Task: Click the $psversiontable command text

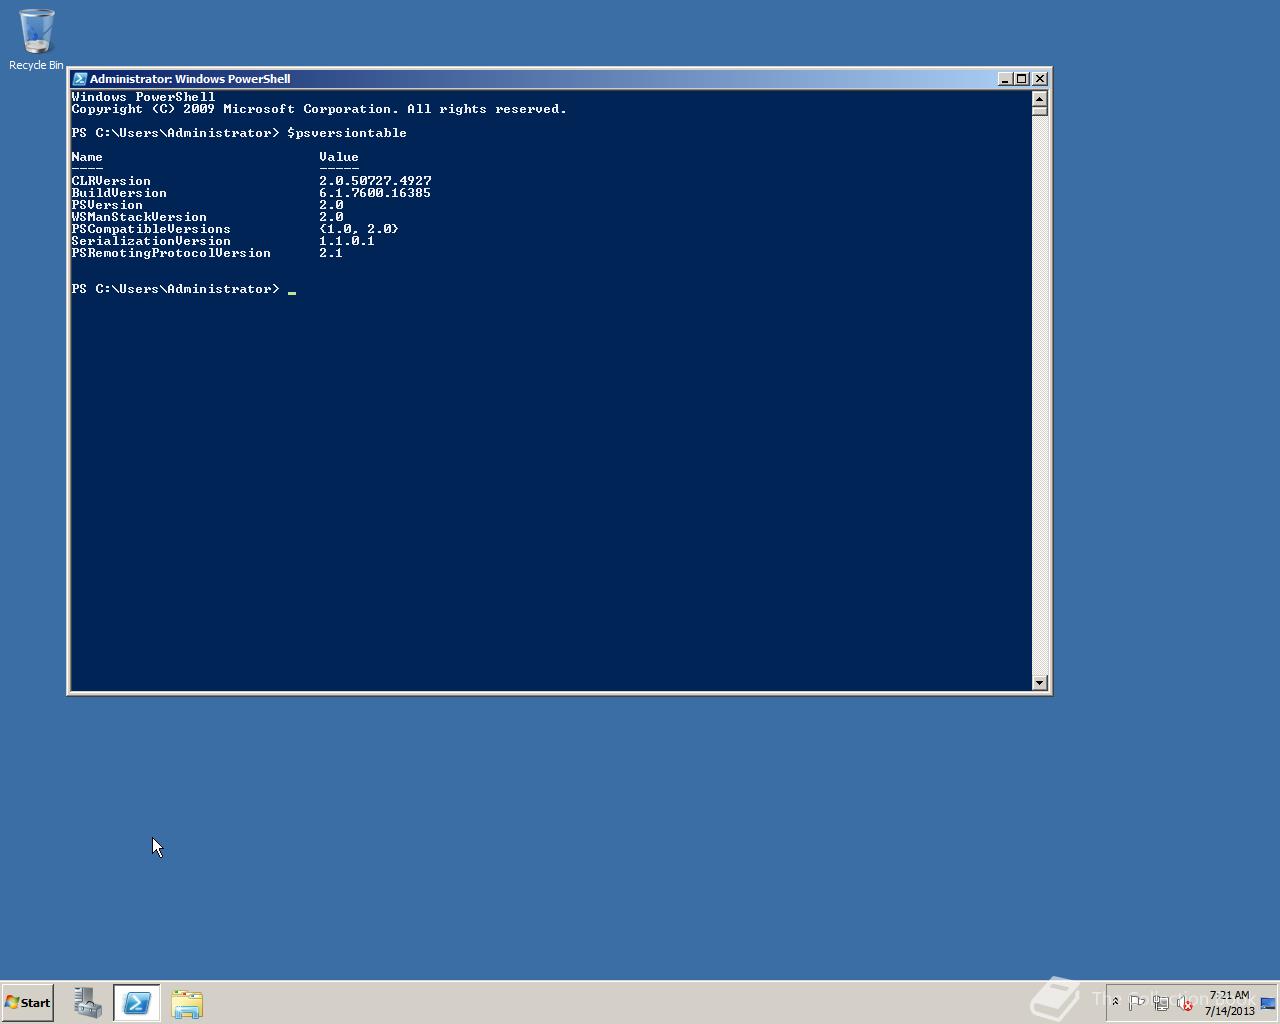Action: pyautogui.click(x=347, y=133)
